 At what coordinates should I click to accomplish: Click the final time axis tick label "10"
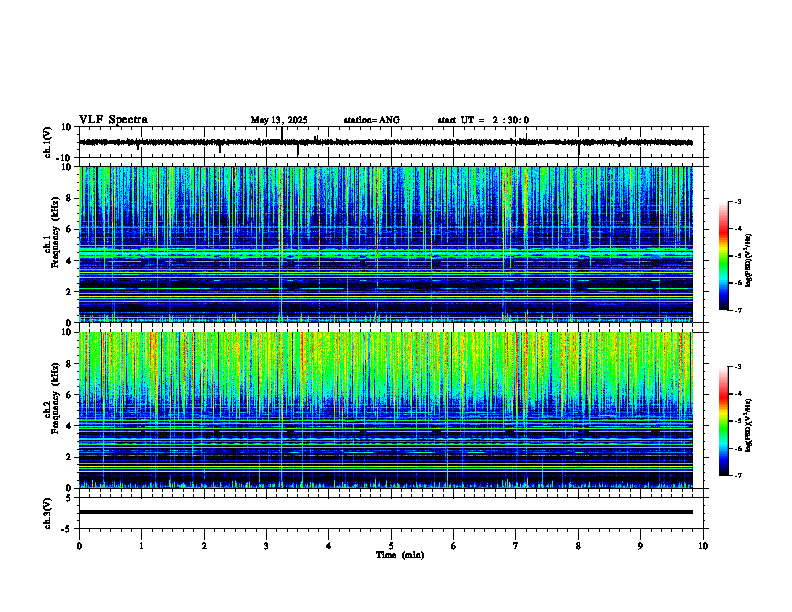[703, 546]
